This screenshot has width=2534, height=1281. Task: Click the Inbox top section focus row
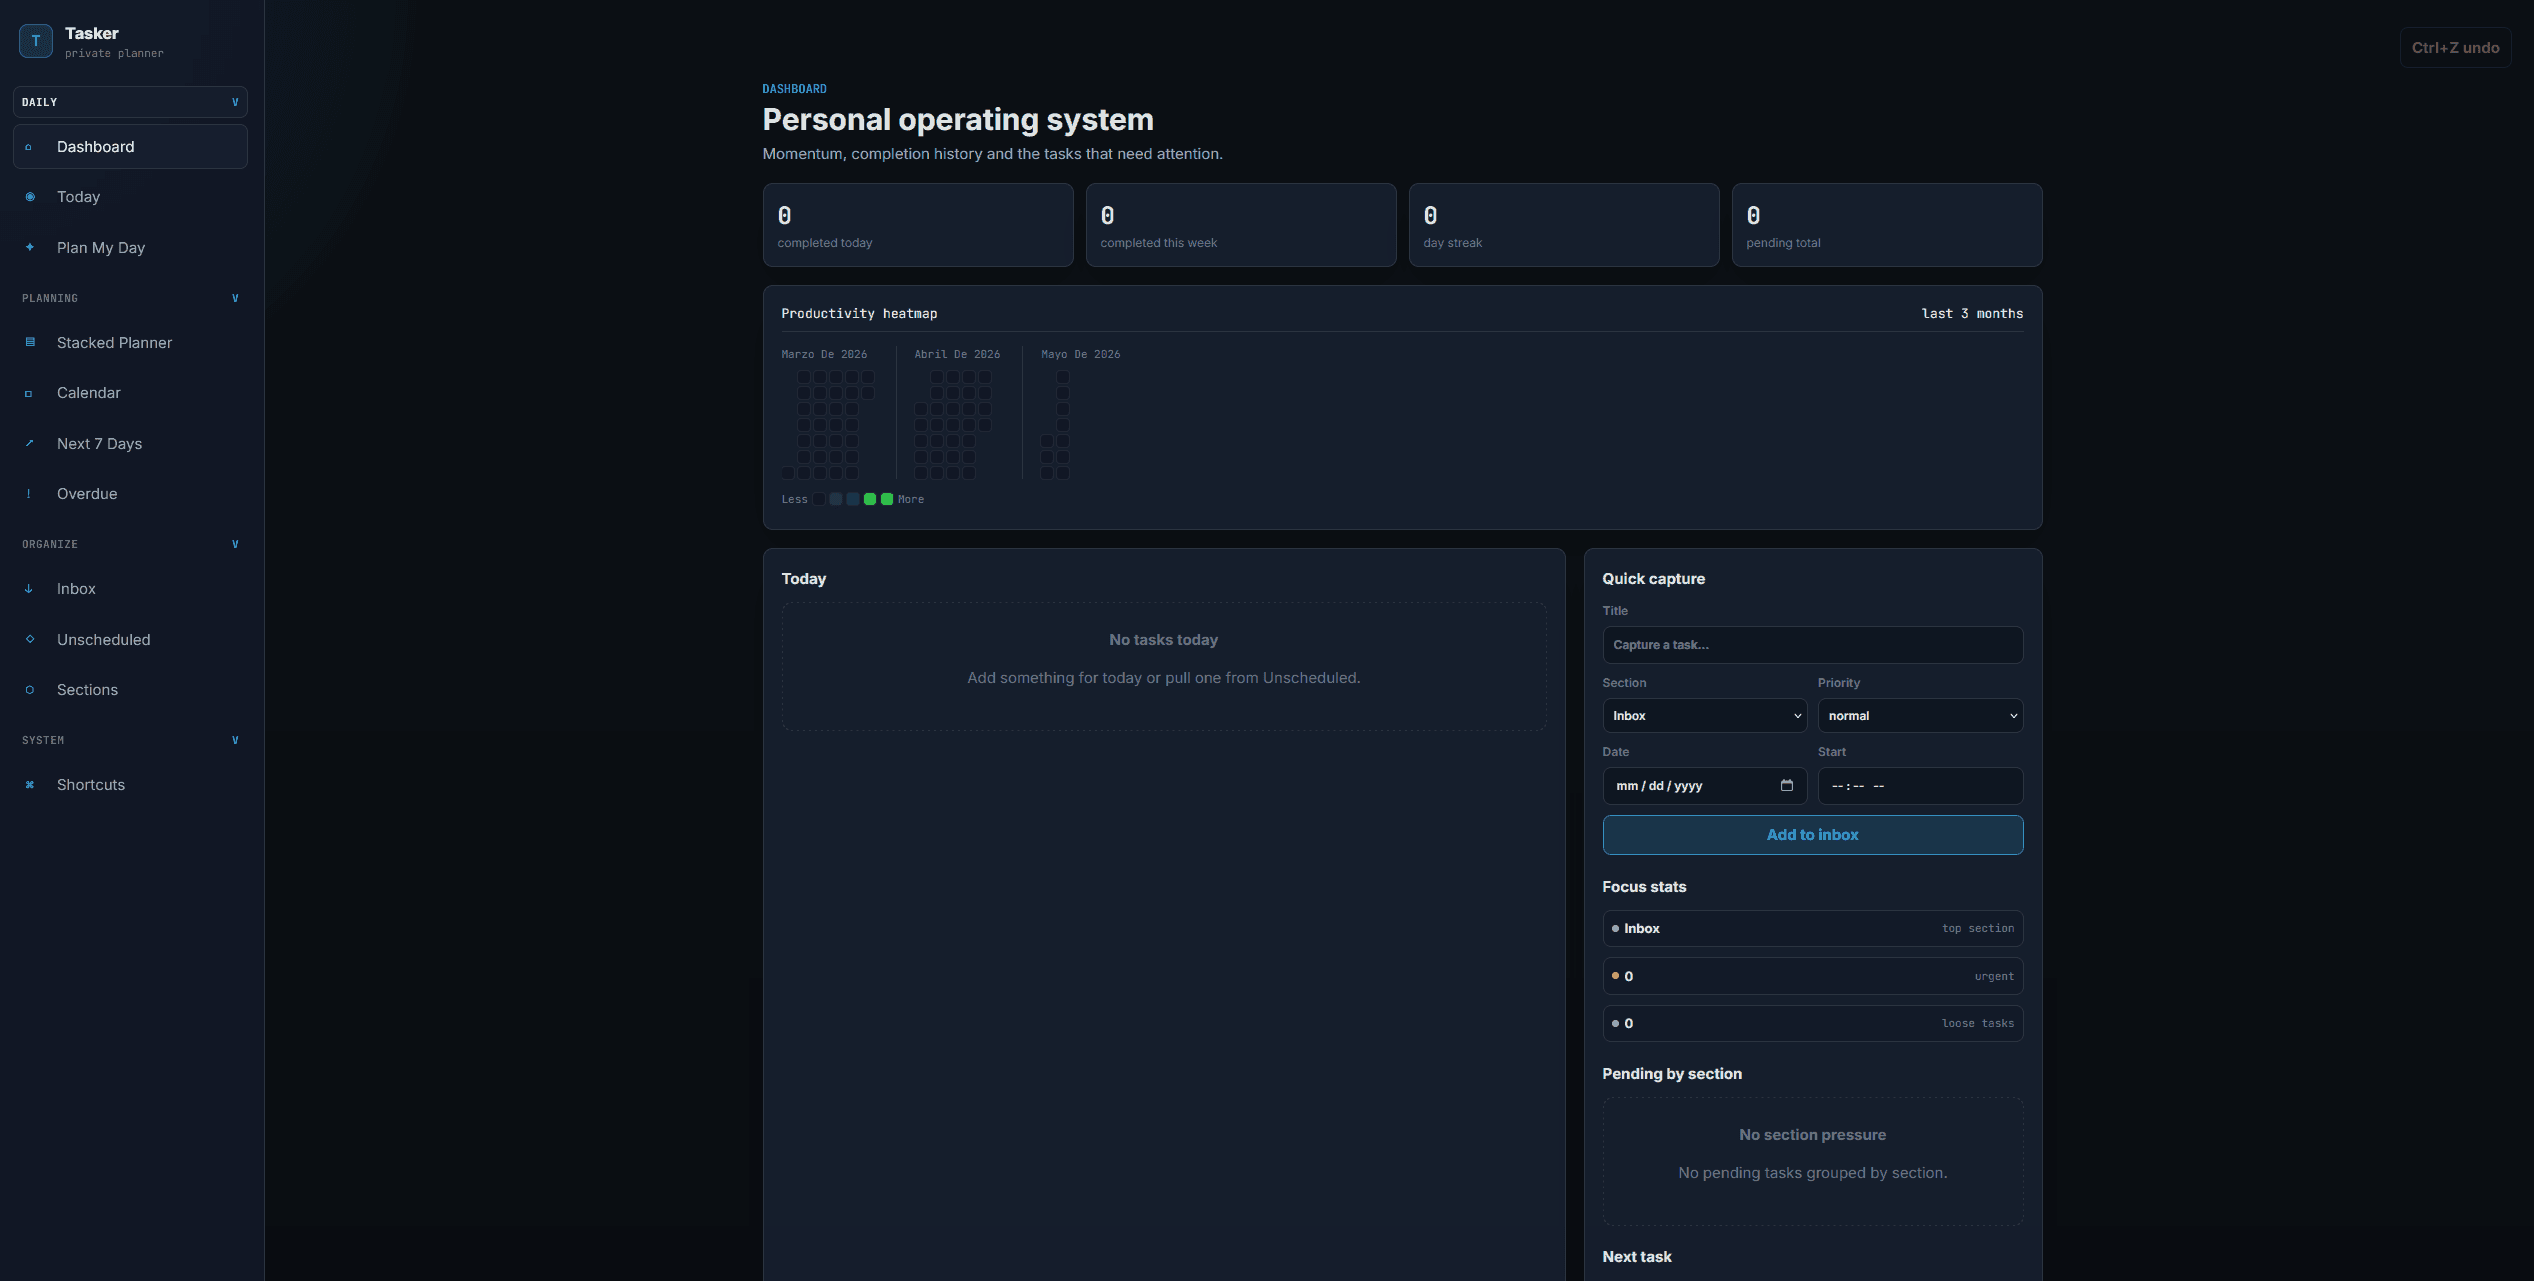click(x=1812, y=929)
